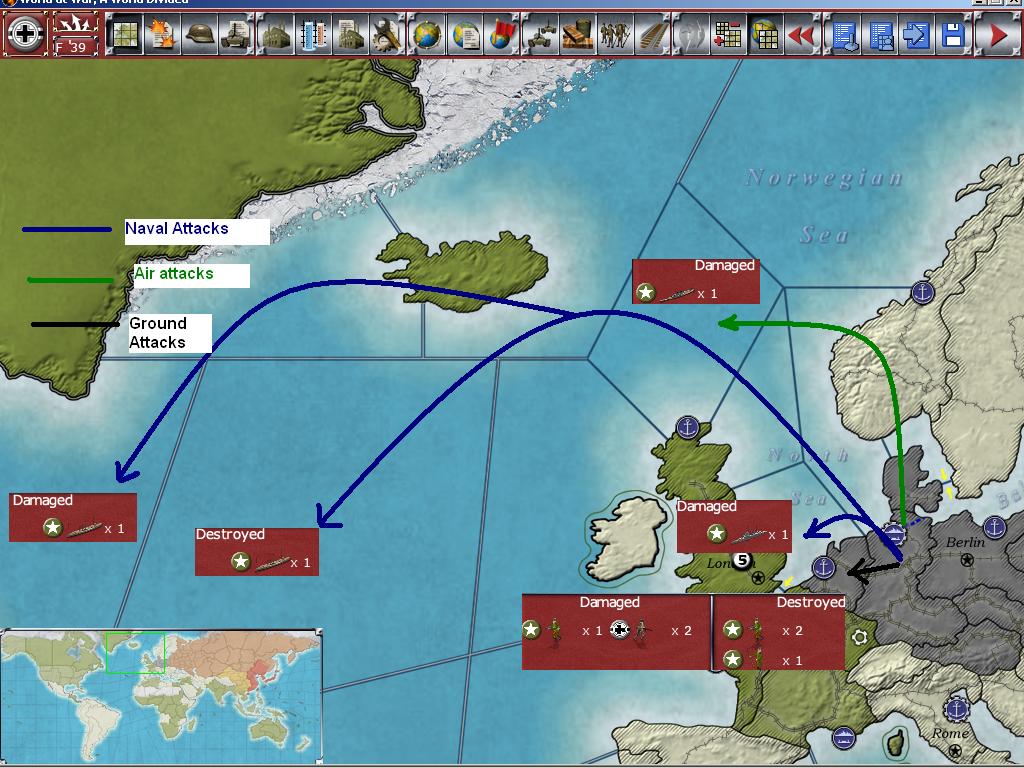Click the anchor port icon in Norway
Image resolution: width=1024 pixels, height=768 pixels.
[922, 292]
